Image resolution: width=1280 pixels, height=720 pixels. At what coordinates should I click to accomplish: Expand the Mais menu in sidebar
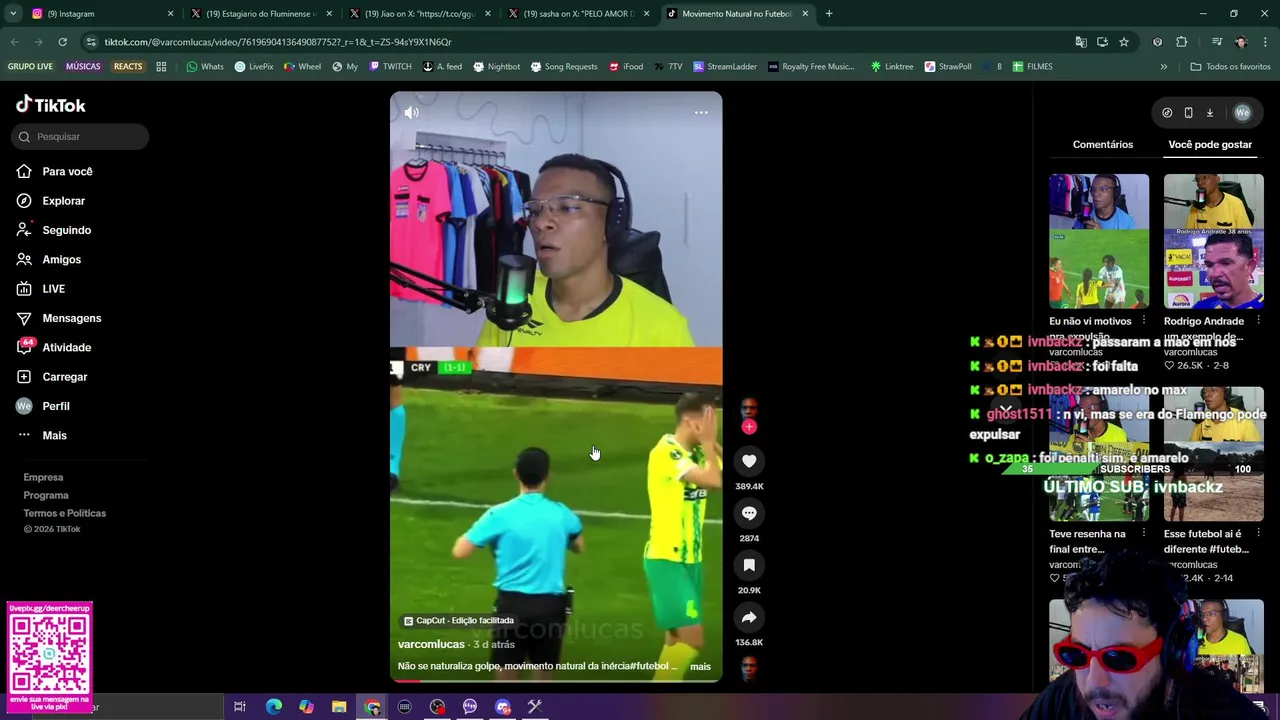tap(54, 435)
